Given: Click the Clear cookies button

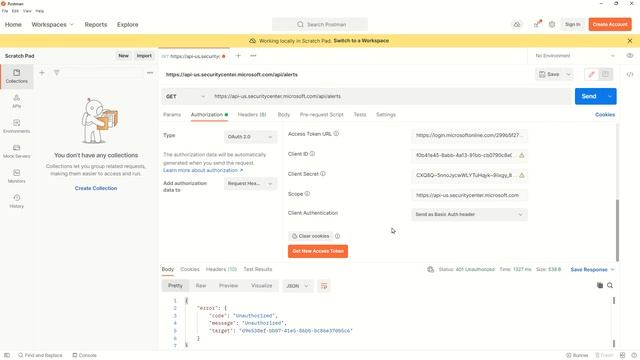Looking at the screenshot, I should point(311,236).
